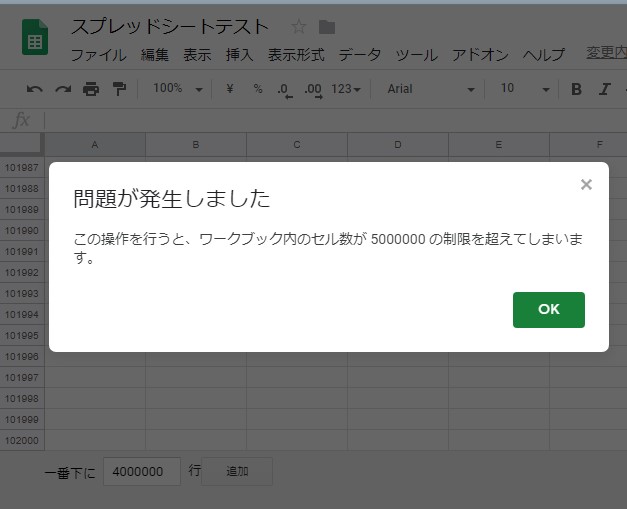Open the データ menu
The height and width of the screenshot is (509, 627).
360,54
